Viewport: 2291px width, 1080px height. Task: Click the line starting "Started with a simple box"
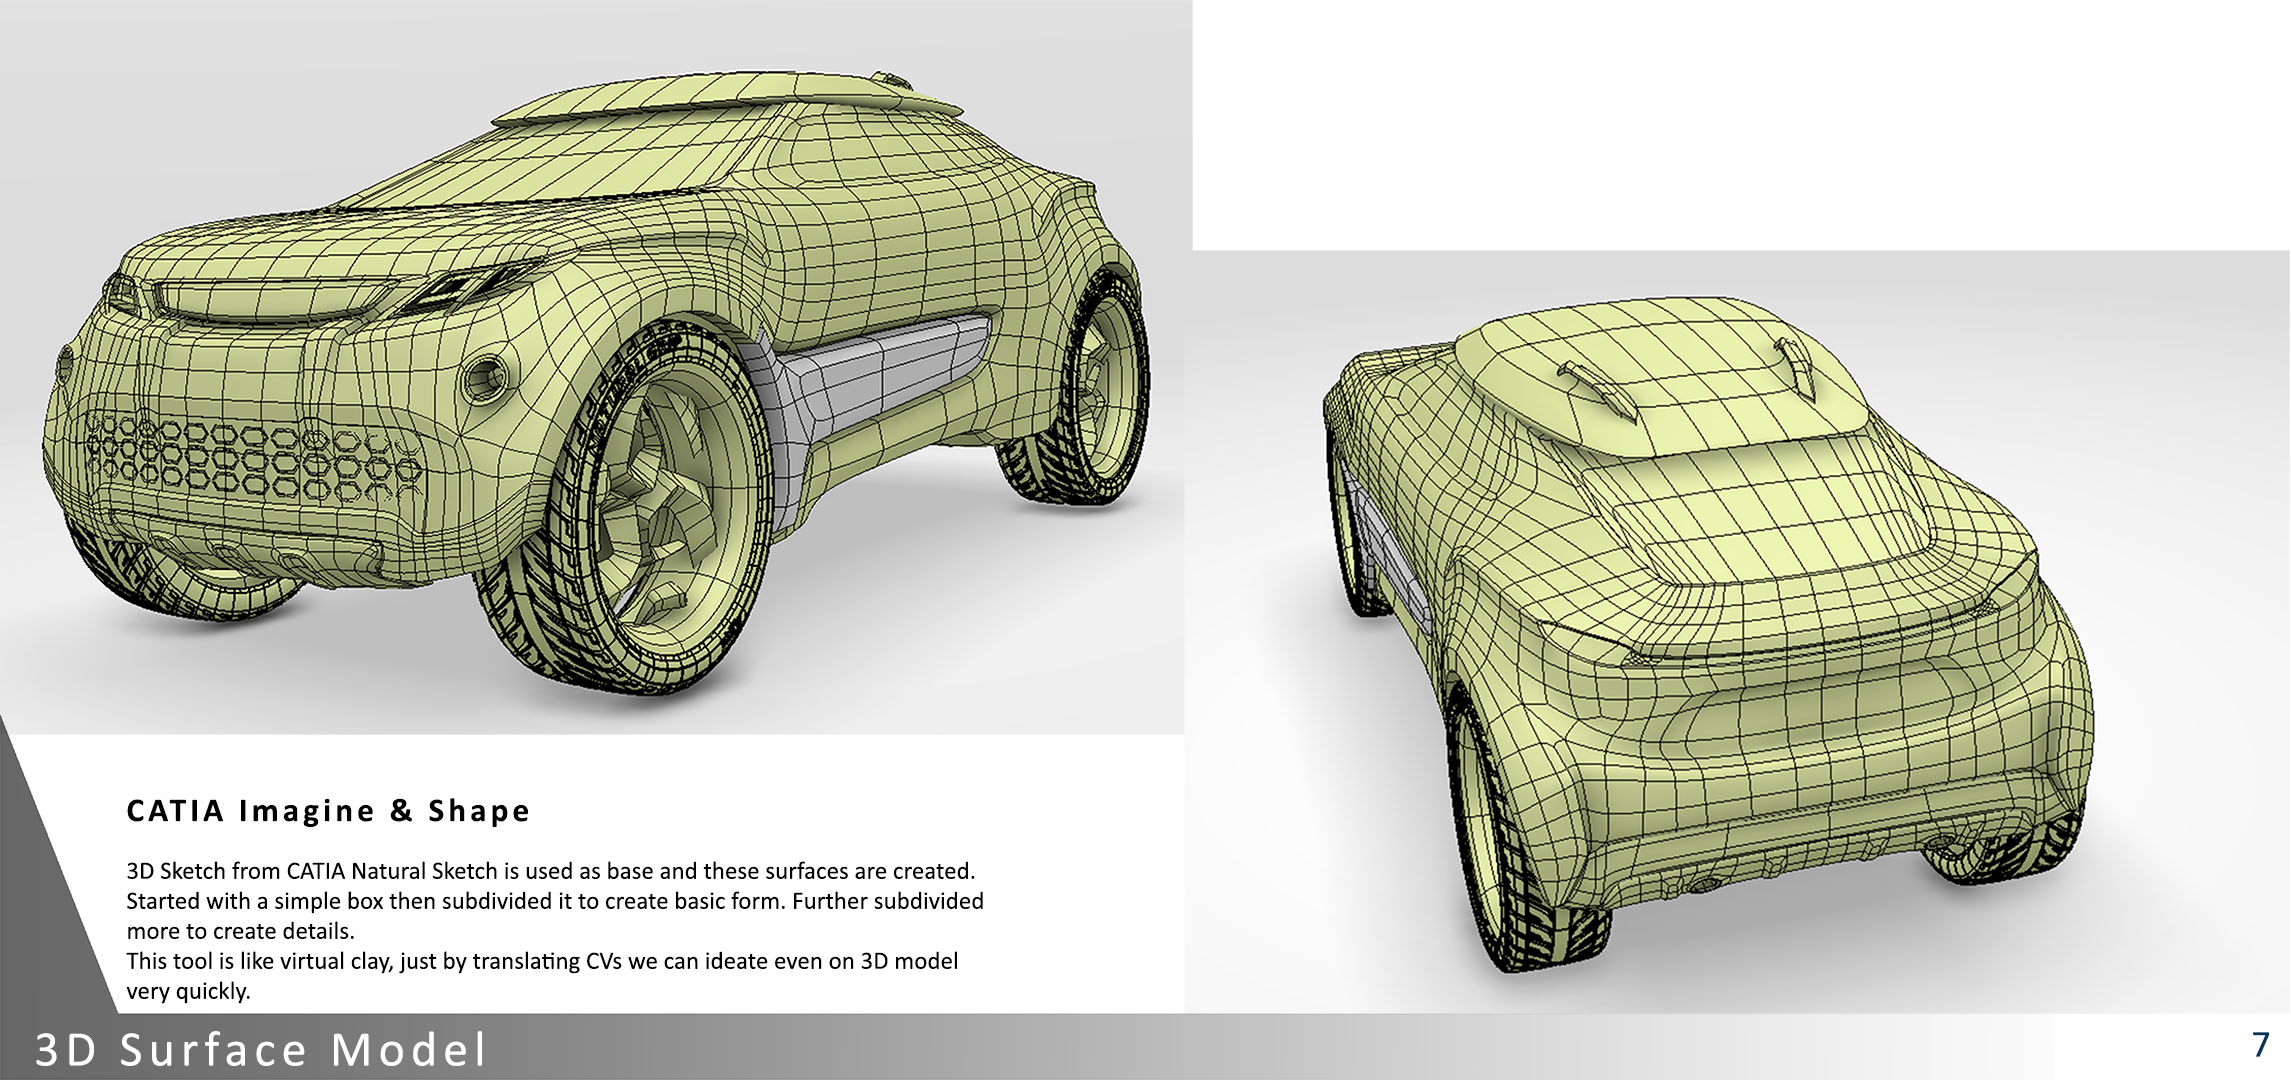click(x=555, y=901)
